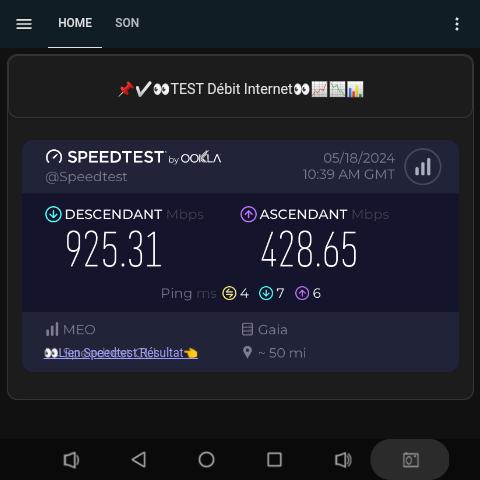
Task: Click the Speedtest gauge logo icon
Action: pyautogui.click(x=54, y=157)
